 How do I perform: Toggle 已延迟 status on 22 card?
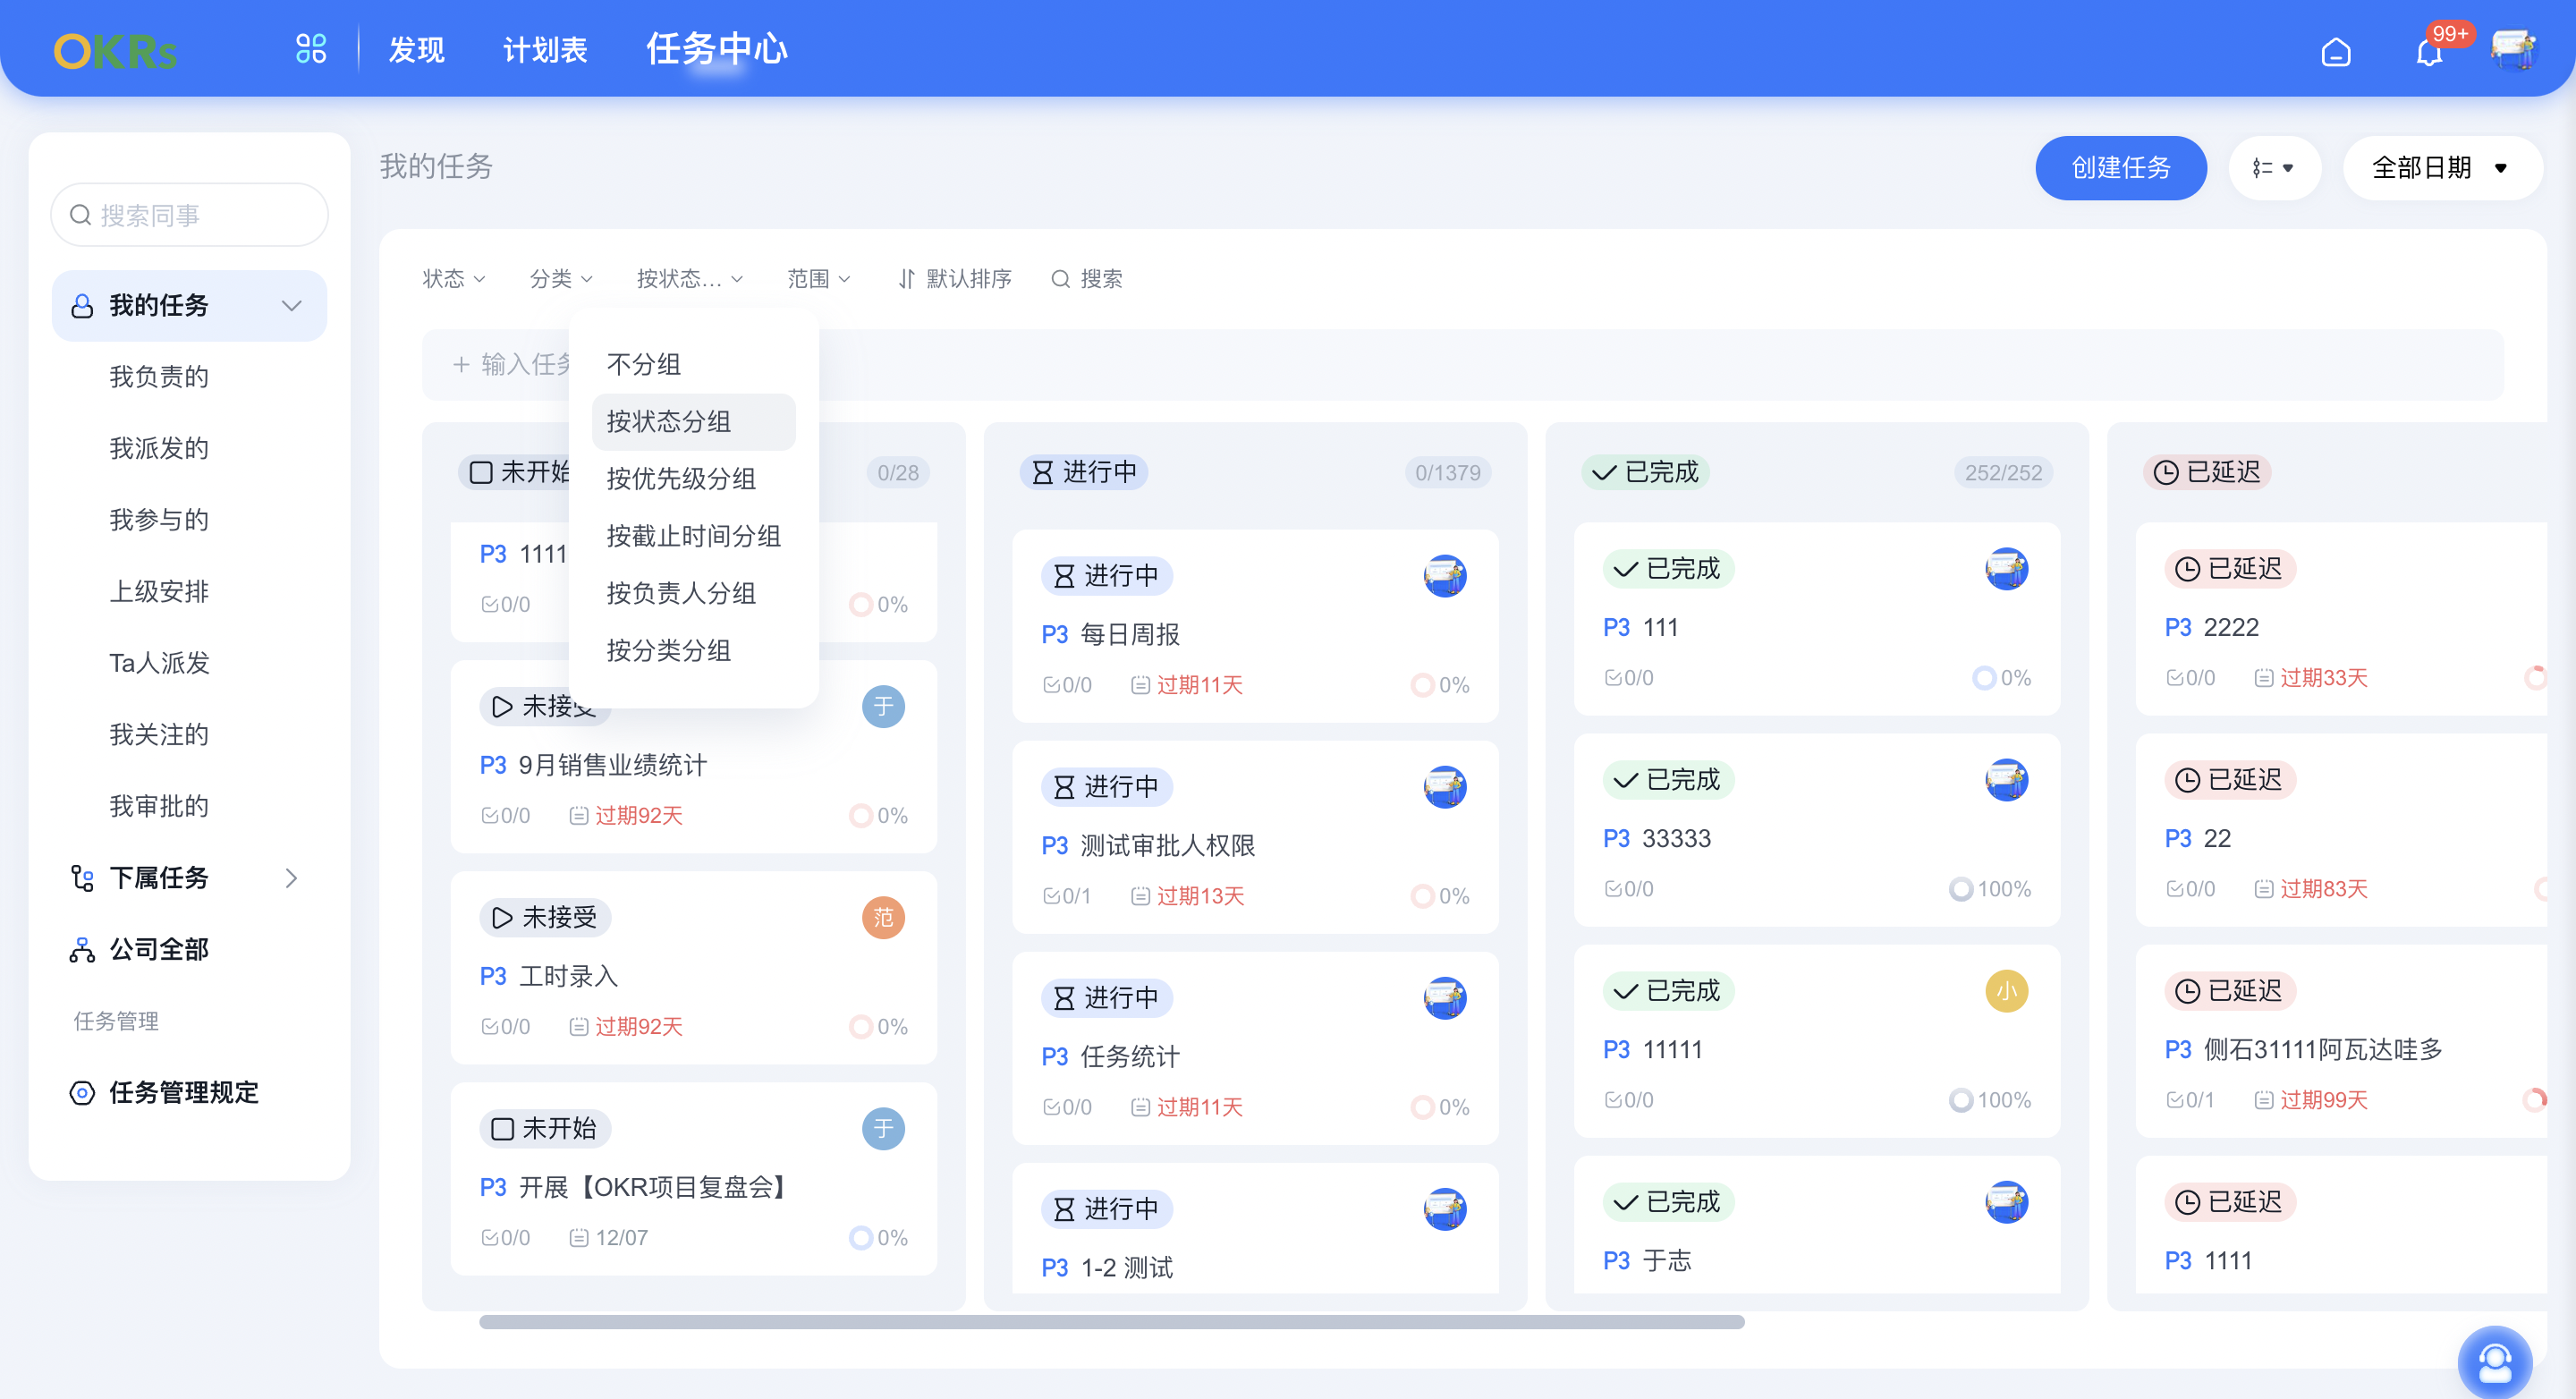click(2231, 780)
